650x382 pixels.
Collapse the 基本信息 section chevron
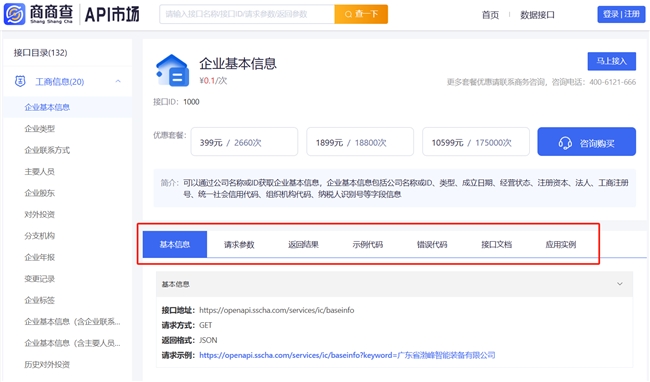620,284
